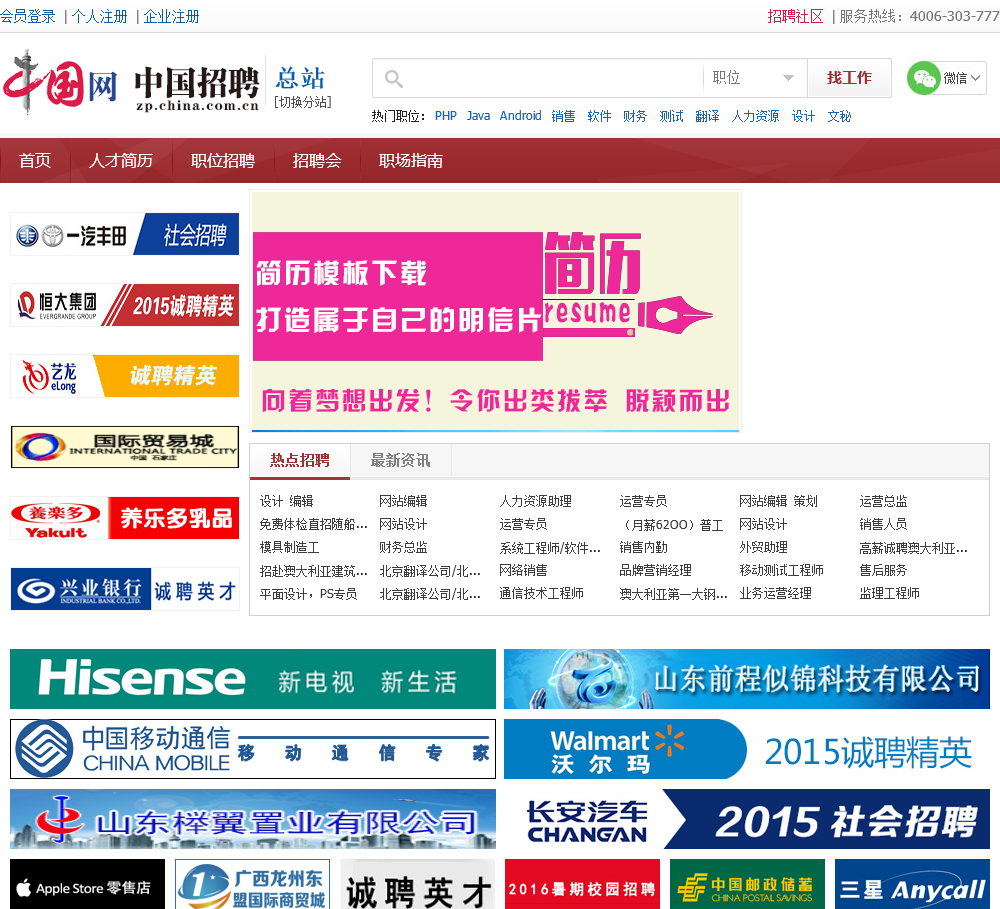Viewport: 1000px width, 909px height.
Task: Open 三星 Anycall banner
Action: click(x=912, y=884)
